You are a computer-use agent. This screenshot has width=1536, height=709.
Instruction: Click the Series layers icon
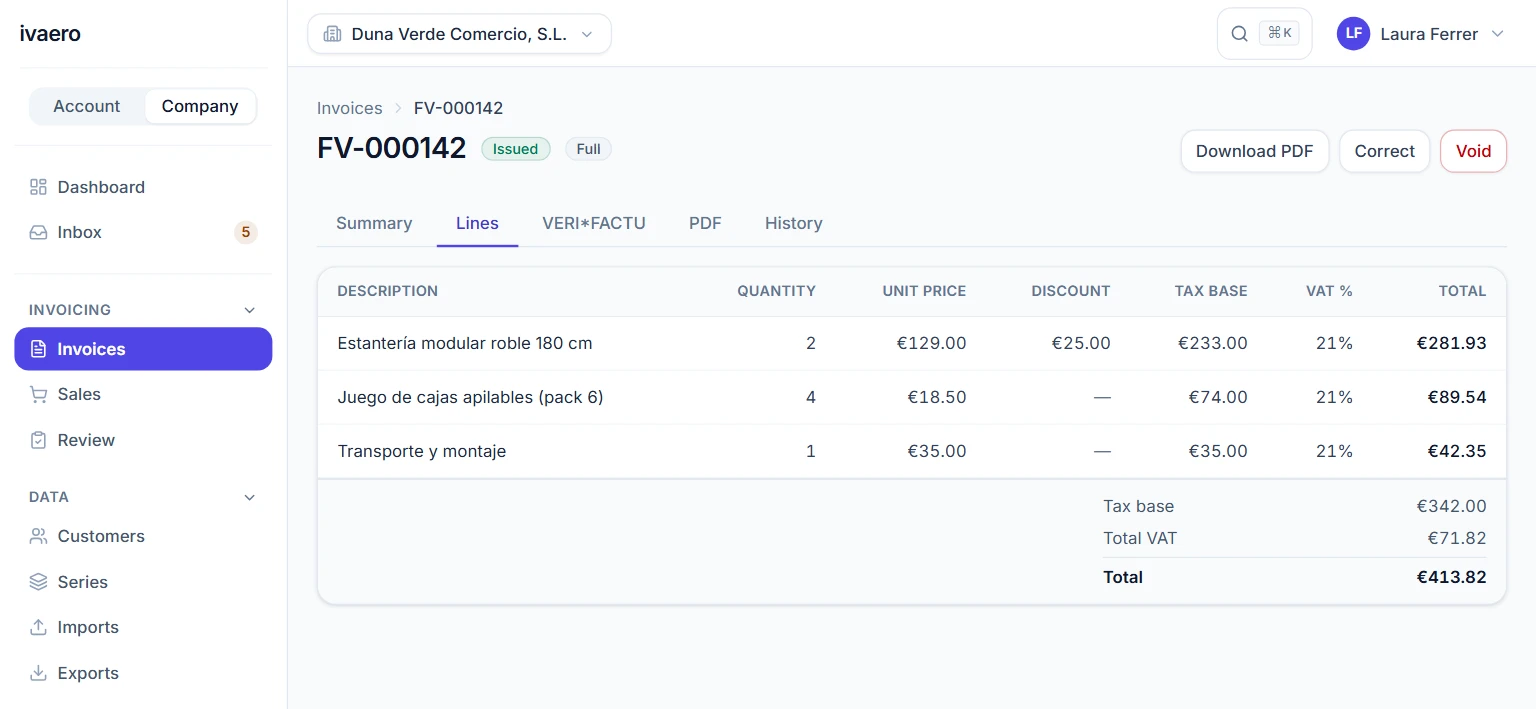[38, 582]
